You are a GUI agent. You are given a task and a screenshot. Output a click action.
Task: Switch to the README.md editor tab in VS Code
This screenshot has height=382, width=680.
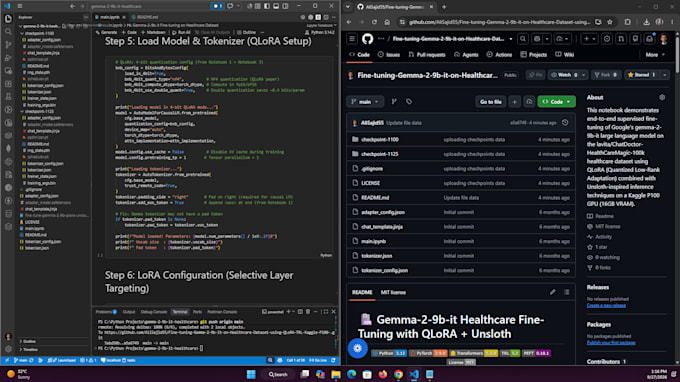pos(147,17)
